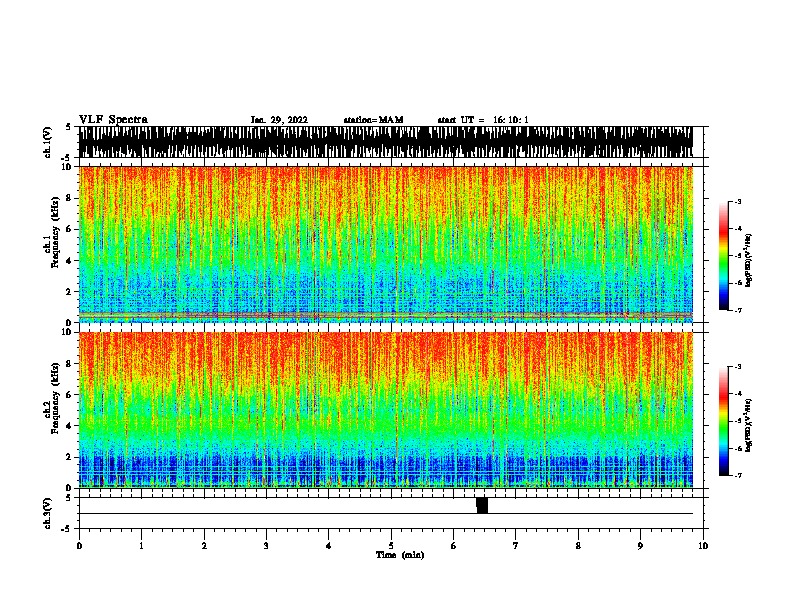Screen dimensions: 792x612
Task: Click the "4" frequency tick of the ch.2 spectrogram
Action: click(70, 426)
